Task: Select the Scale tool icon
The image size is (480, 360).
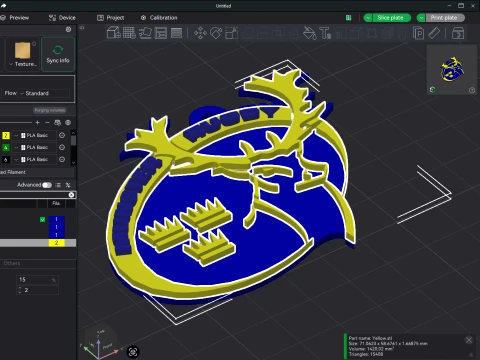Action: point(231,33)
